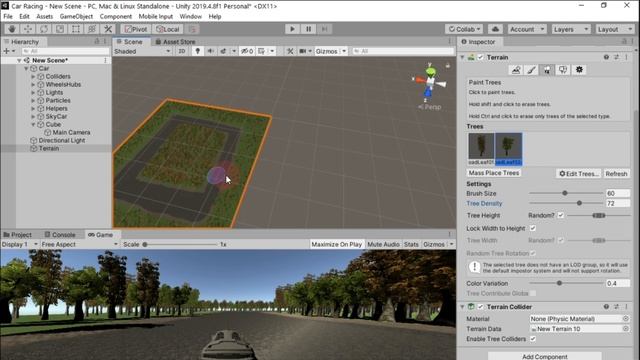Viewport: 640px width, 360px height.
Task: Open cloud services panel
Action: point(495,29)
